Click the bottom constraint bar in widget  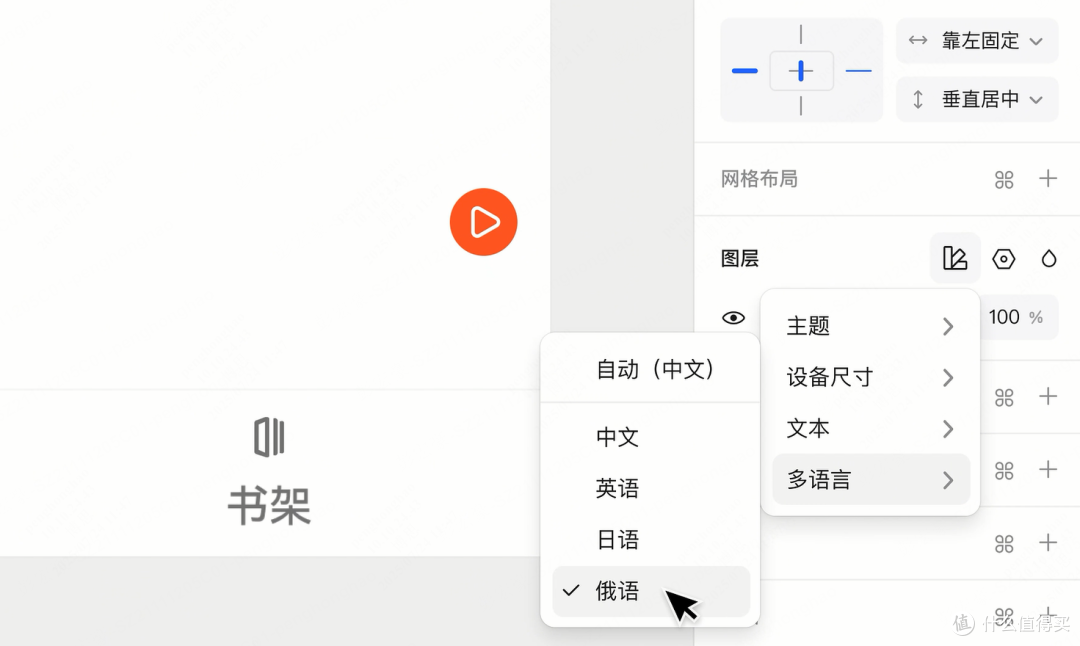pos(801,106)
